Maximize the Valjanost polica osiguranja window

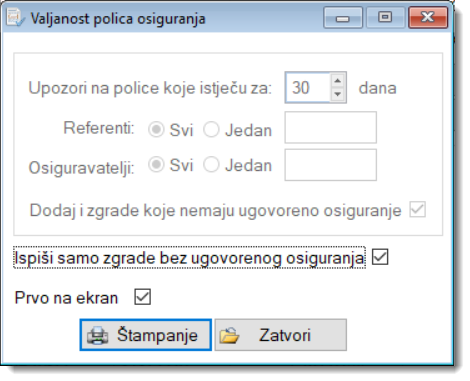(x=385, y=18)
